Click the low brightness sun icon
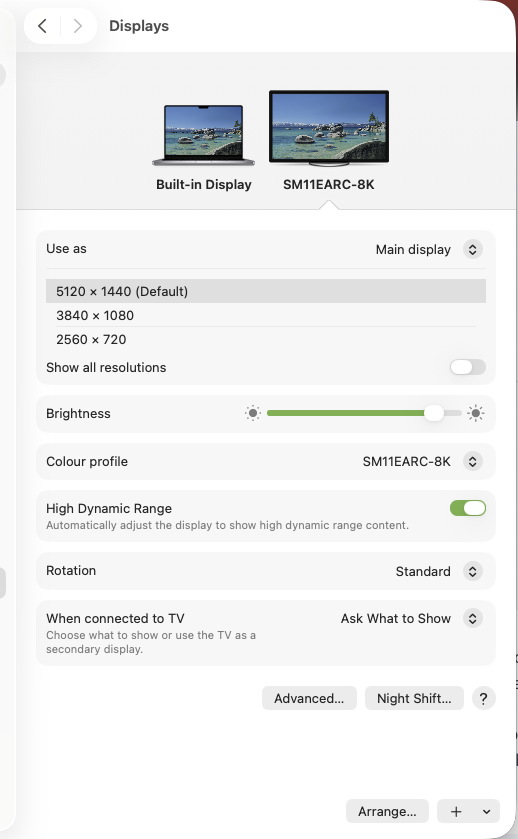518x839 pixels. pyautogui.click(x=253, y=413)
